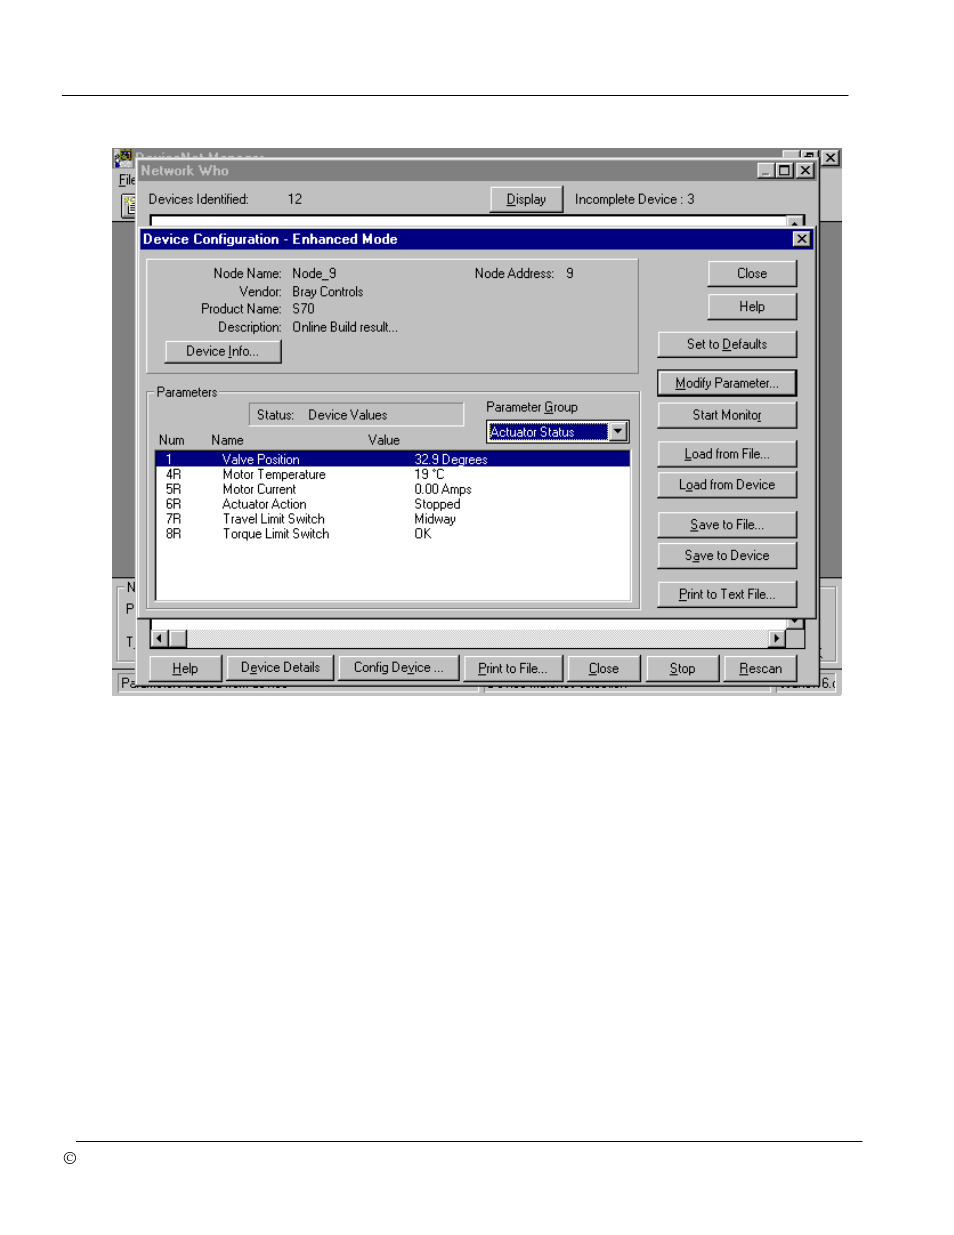The image size is (954, 1235).
Task: Click the 0.00 Amps value
Action: coord(443,489)
